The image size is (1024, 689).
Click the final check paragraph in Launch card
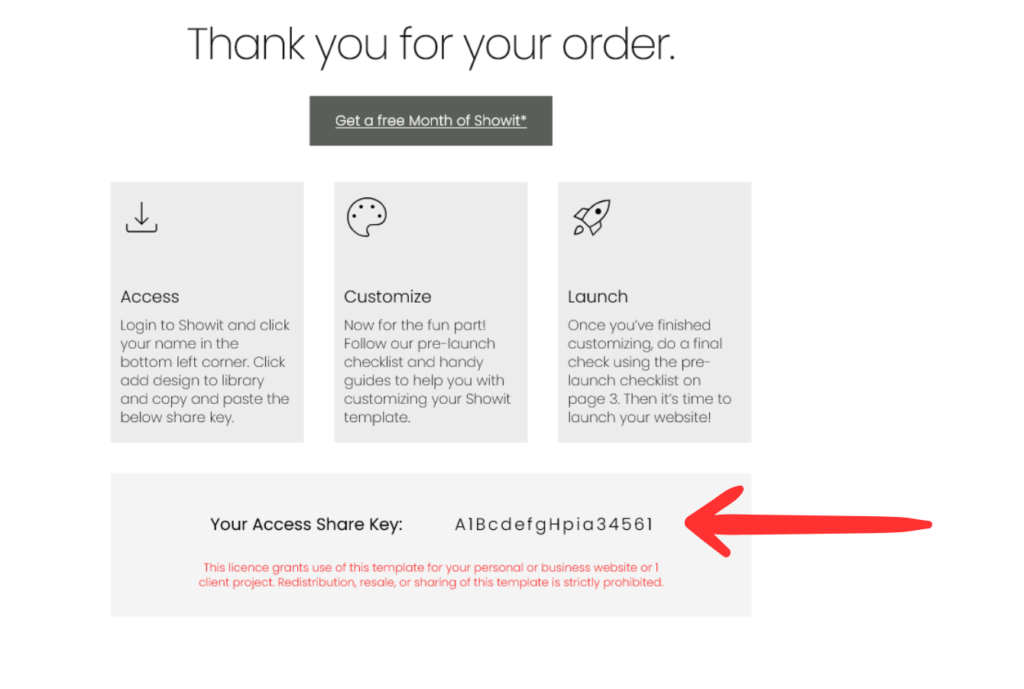(x=649, y=371)
